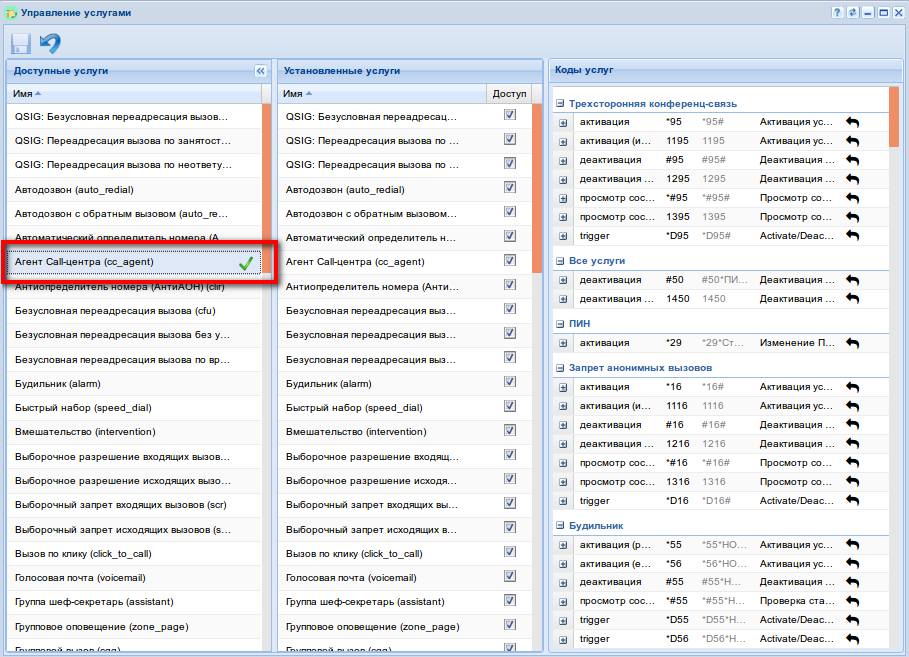Sort available services by Имя column header
The image size is (909, 657).
(x=27, y=93)
